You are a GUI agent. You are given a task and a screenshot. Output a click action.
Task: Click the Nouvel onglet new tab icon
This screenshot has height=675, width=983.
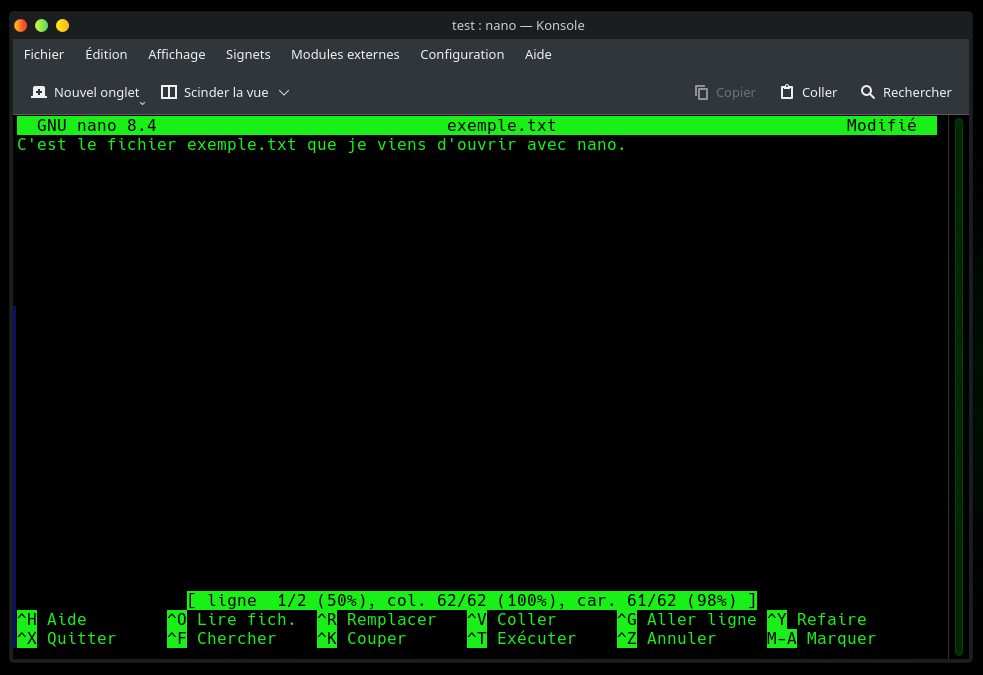coord(39,92)
